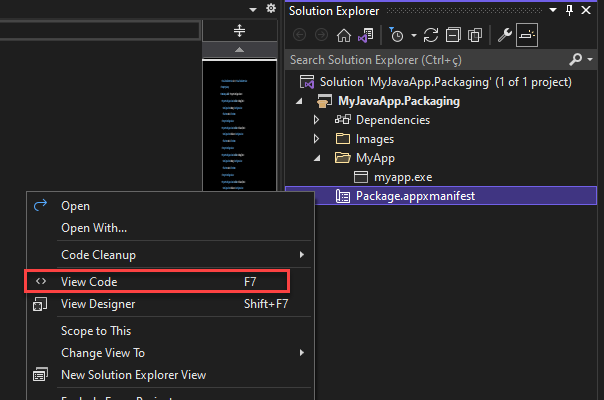
Task: Select the MyApp folder
Action: [375, 158]
